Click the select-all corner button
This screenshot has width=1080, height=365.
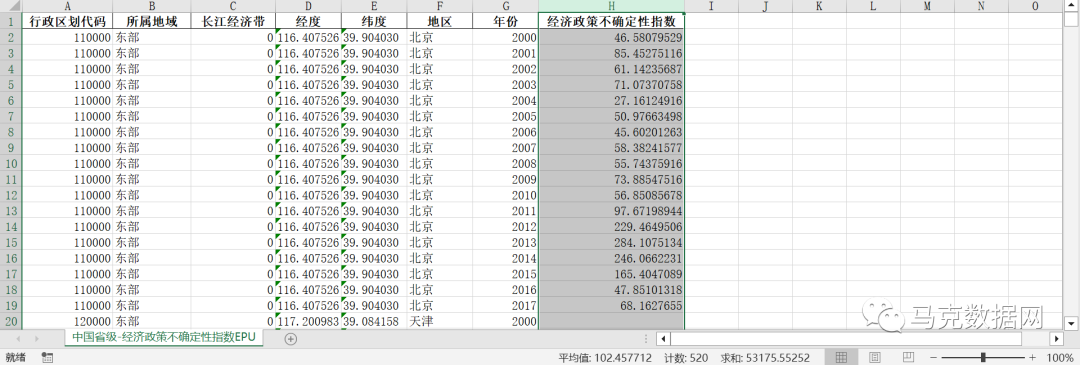[11, 6]
